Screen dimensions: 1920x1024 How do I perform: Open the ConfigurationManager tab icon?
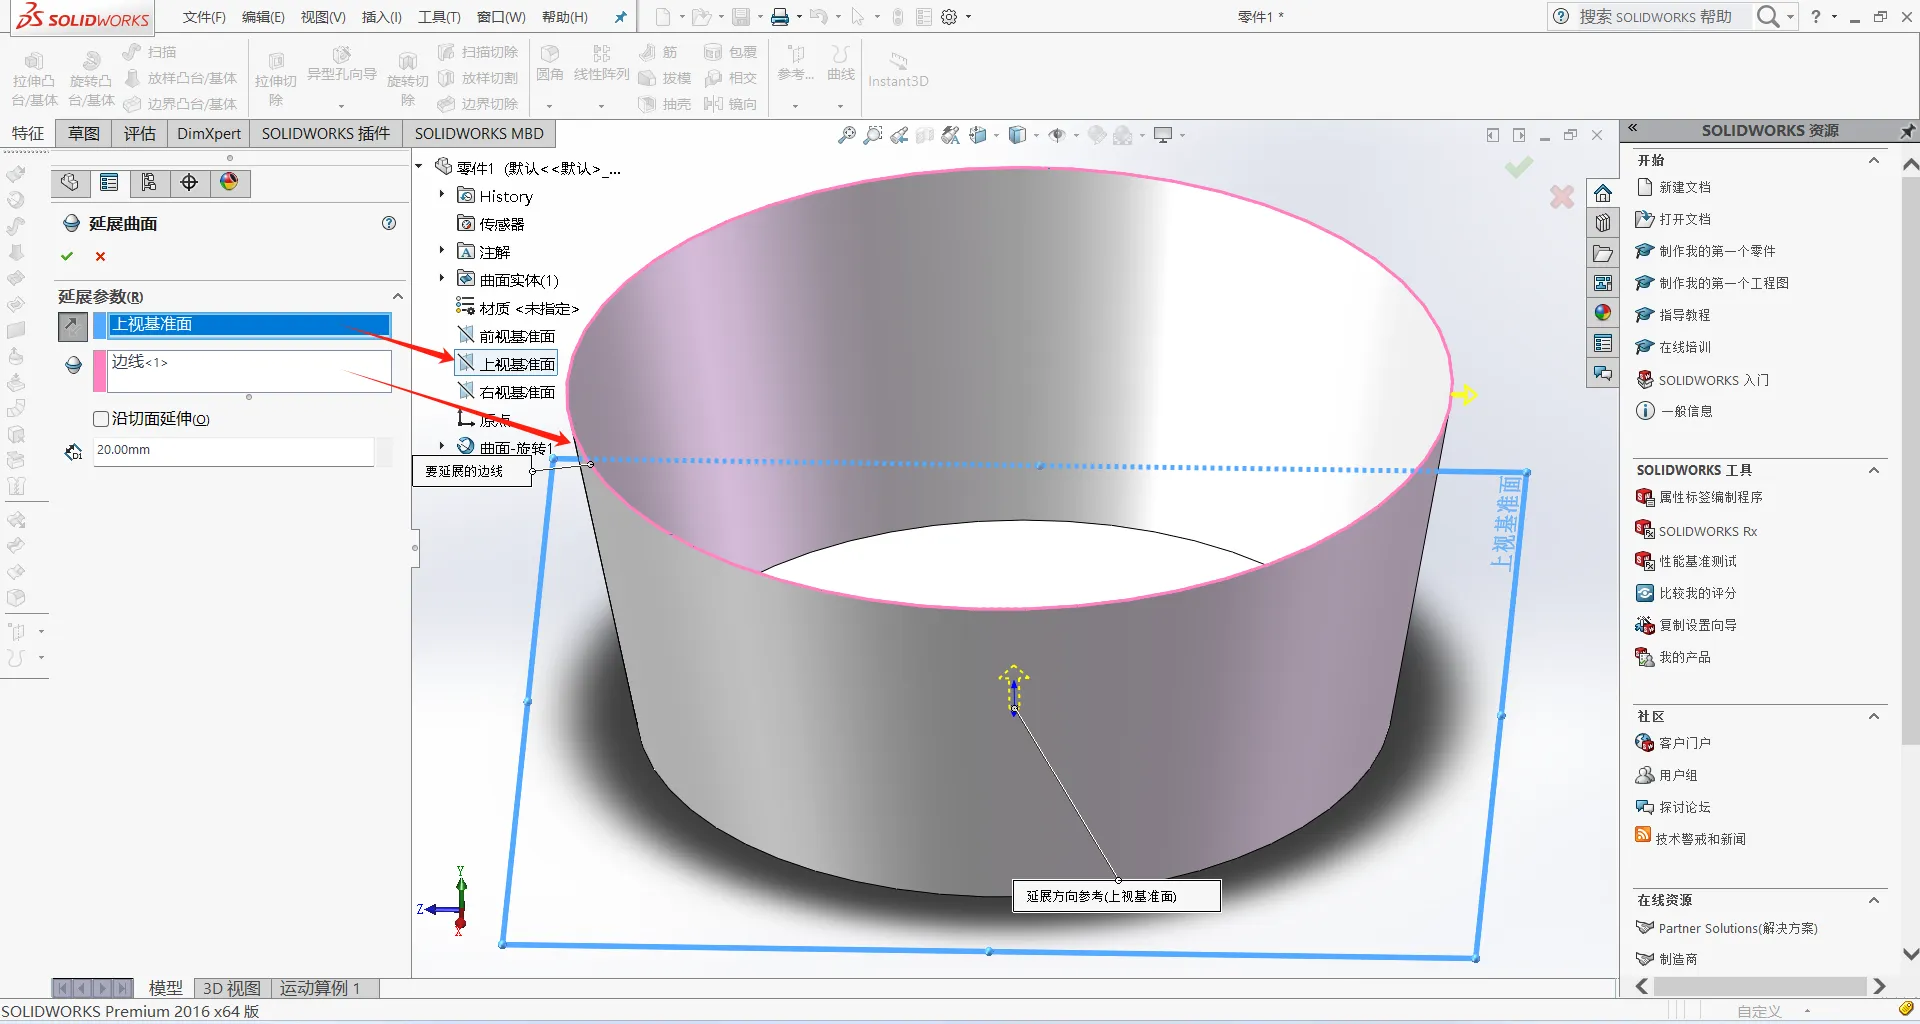point(149,182)
